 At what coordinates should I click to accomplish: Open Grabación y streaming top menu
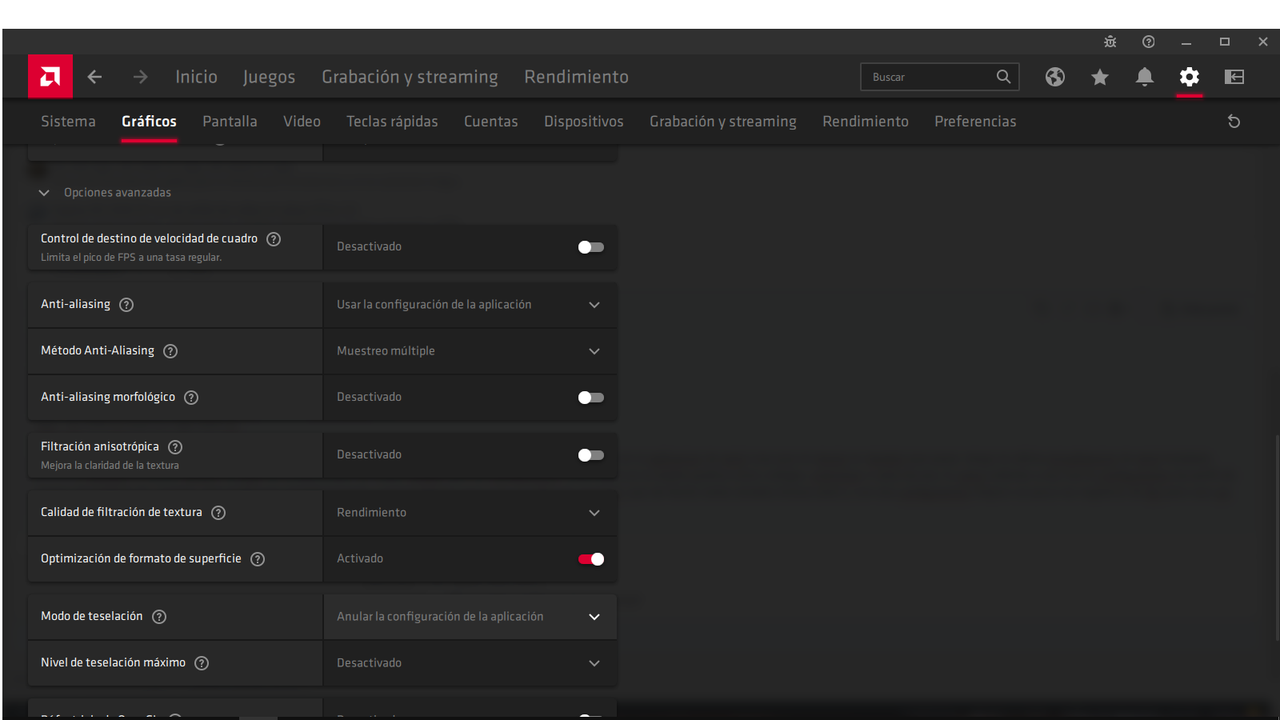coord(410,77)
